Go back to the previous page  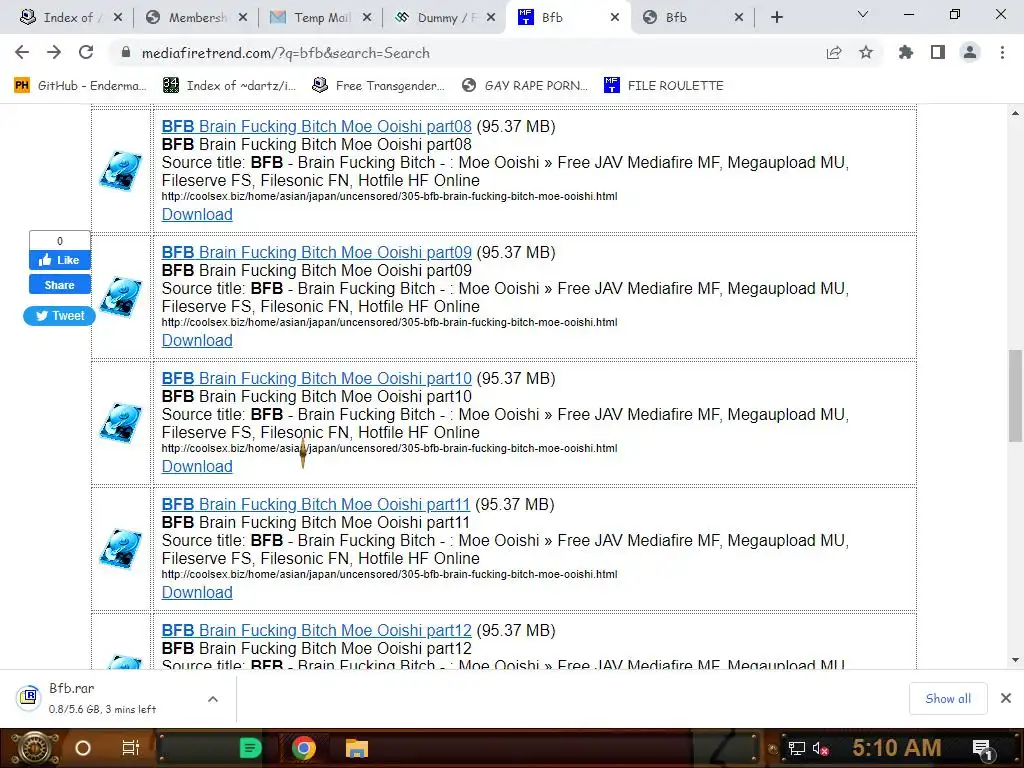pyautogui.click(x=22, y=52)
